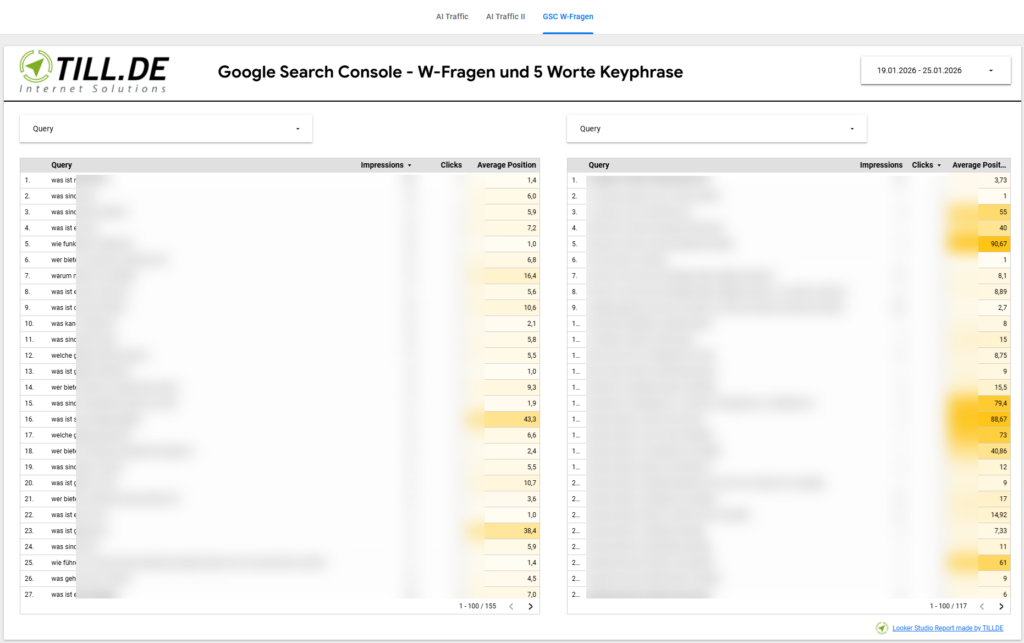Go to next page of the left table
This screenshot has width=1024, height=643.
[530, 605]
